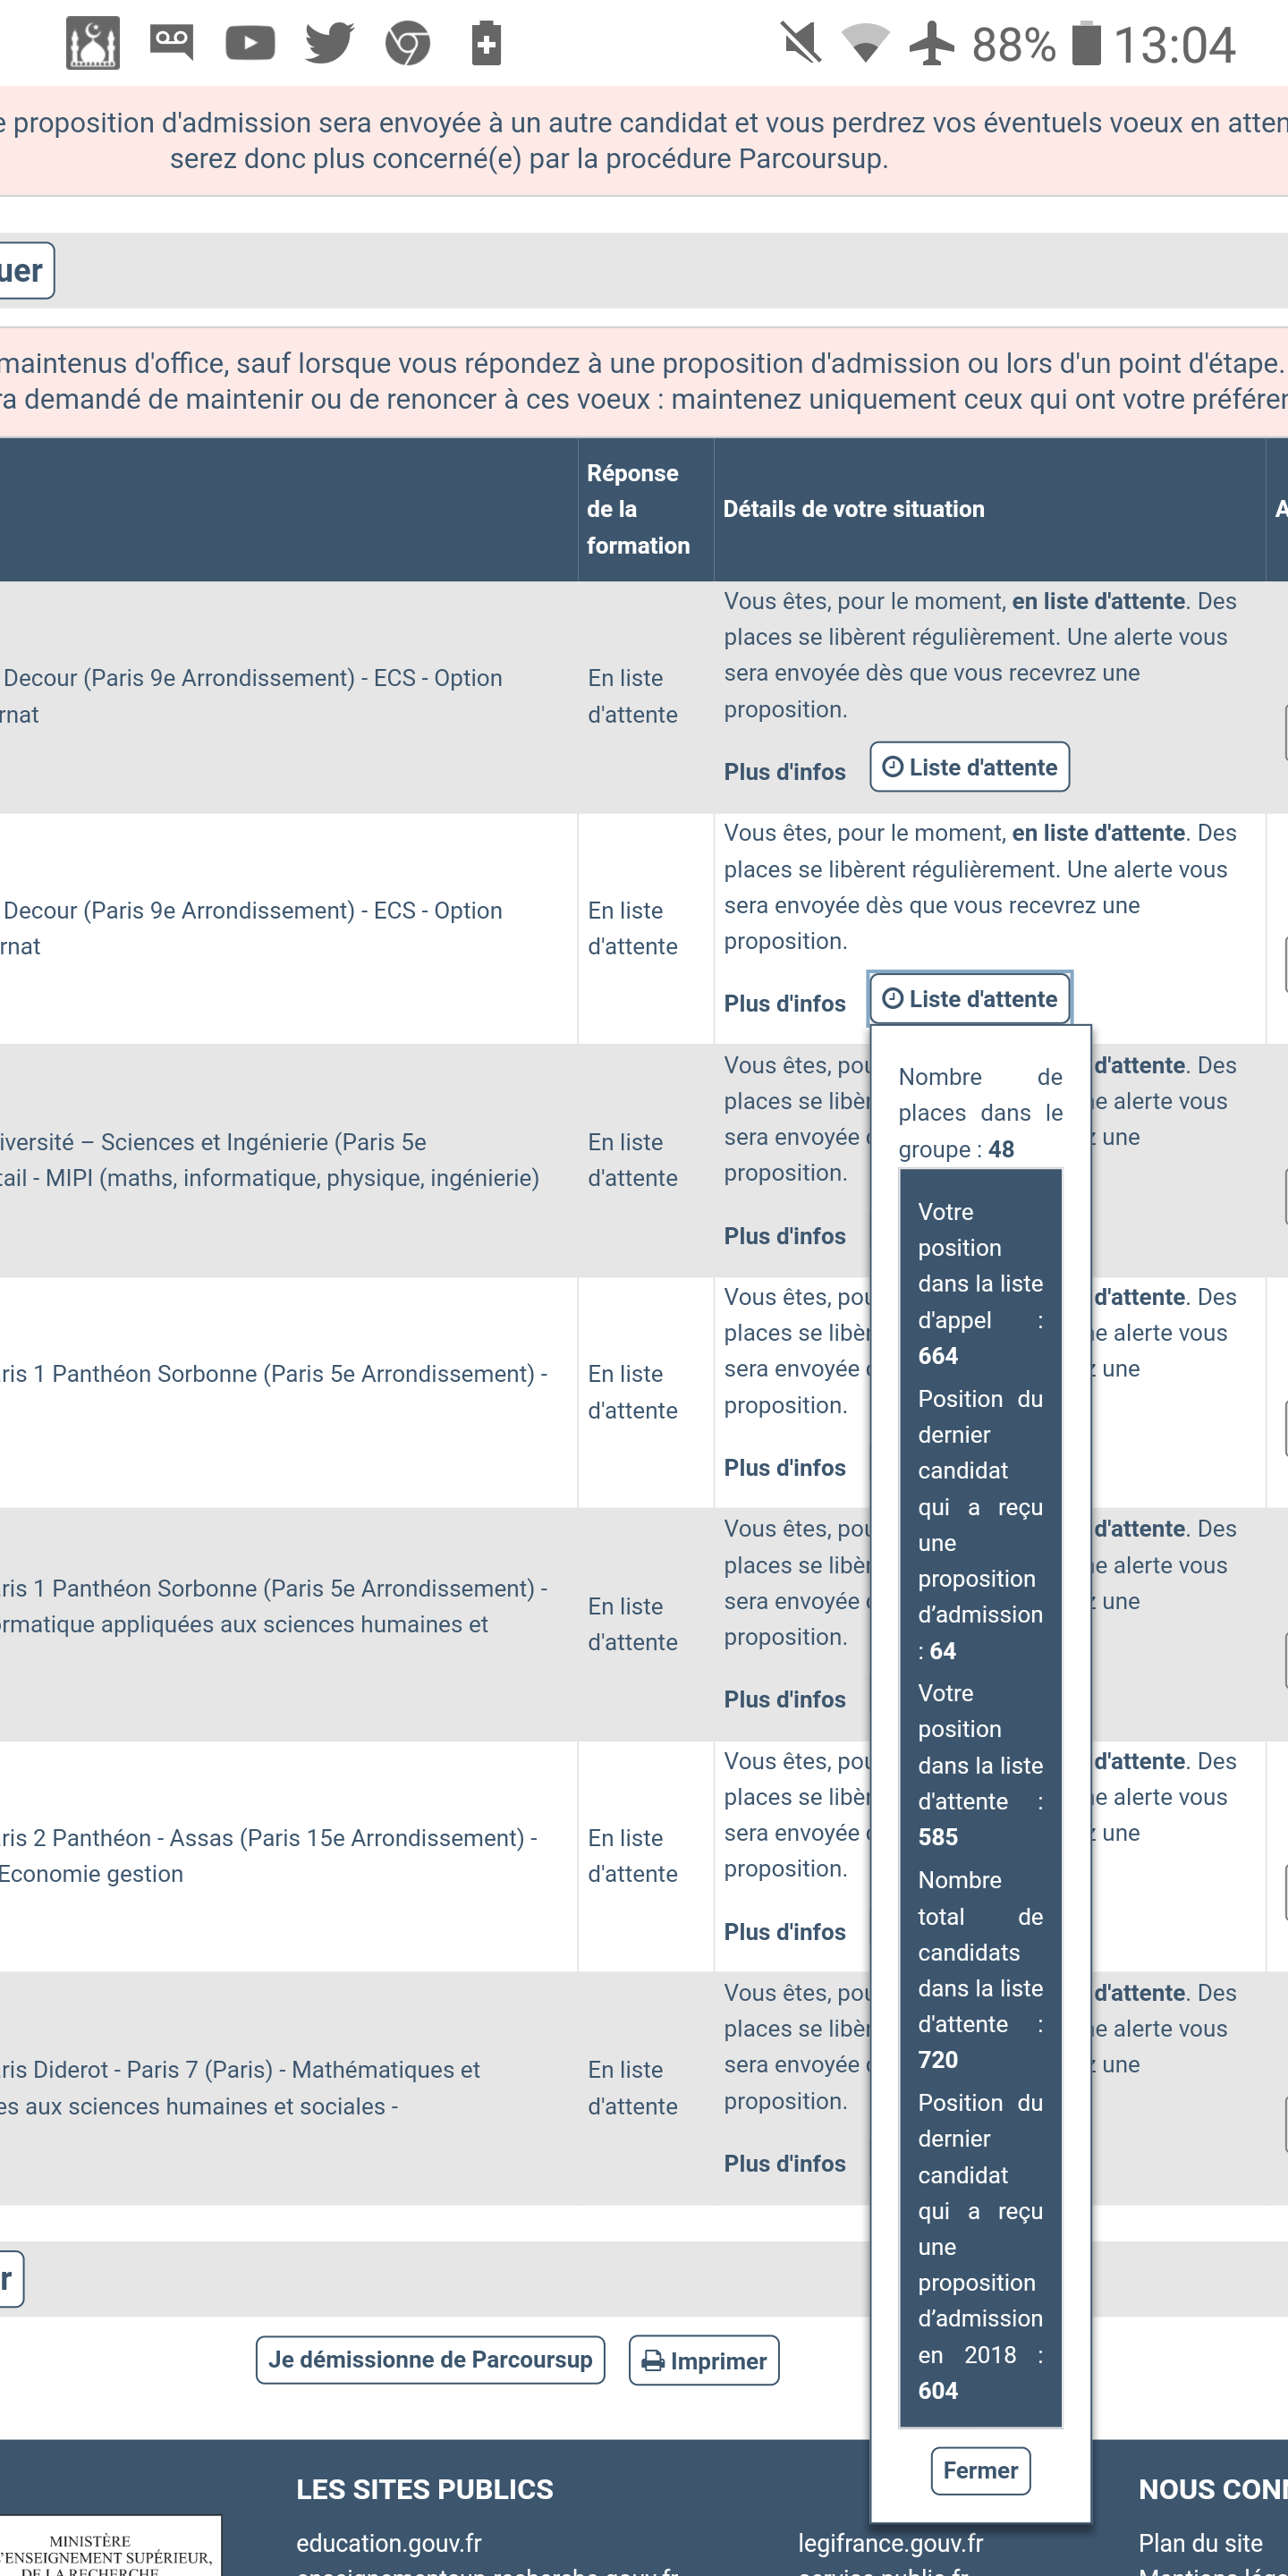Visit legifrance.gouv.fr footer link
The image size is (1288, 2576).
click(890, 2542)
